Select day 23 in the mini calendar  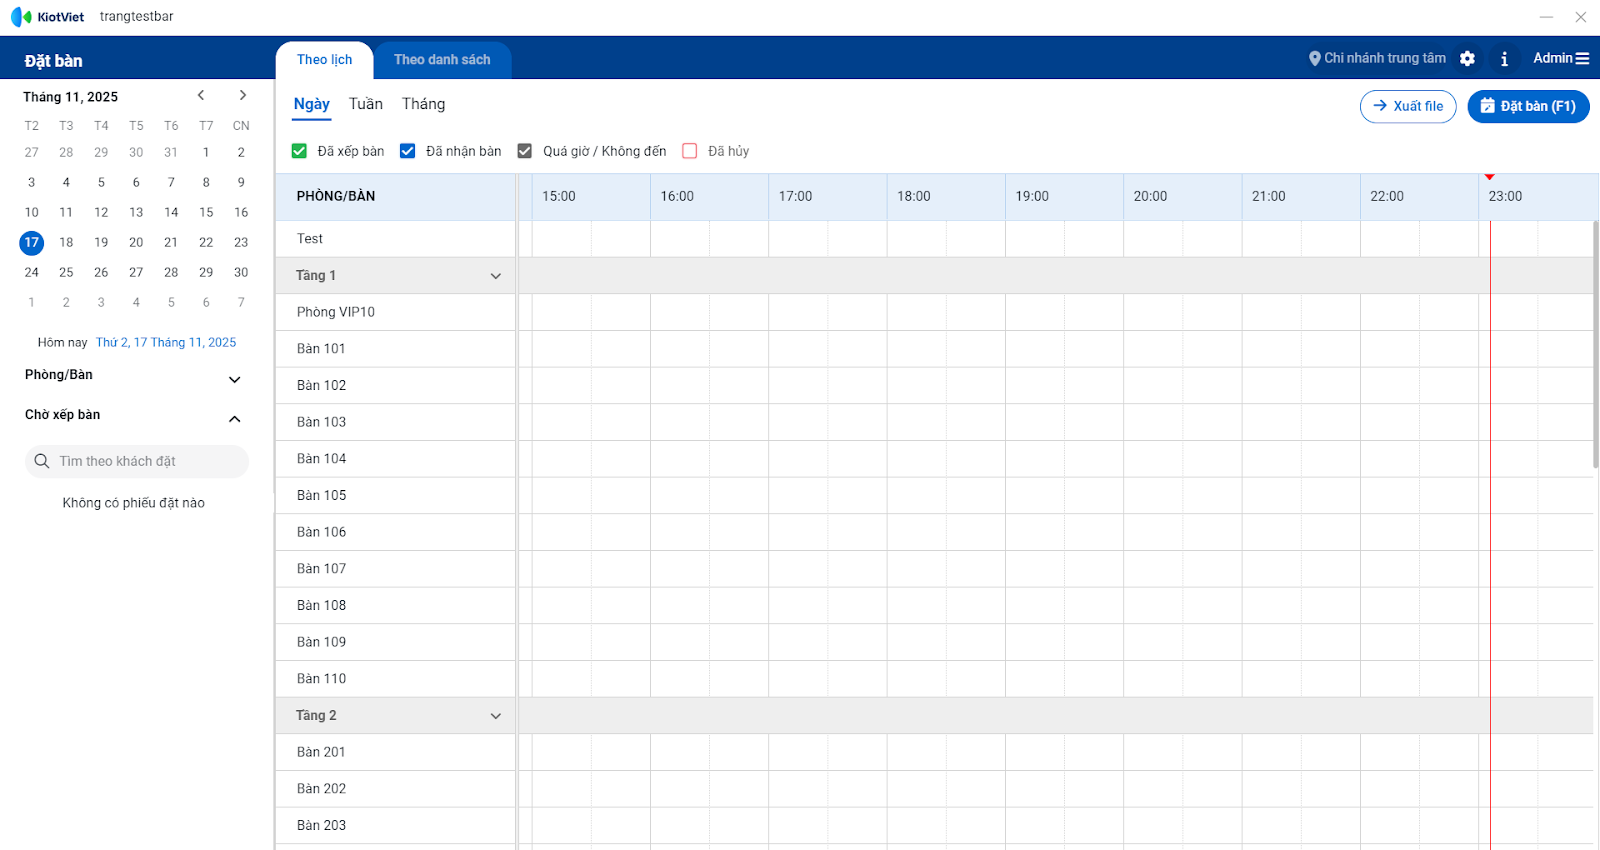pos(241,242)
